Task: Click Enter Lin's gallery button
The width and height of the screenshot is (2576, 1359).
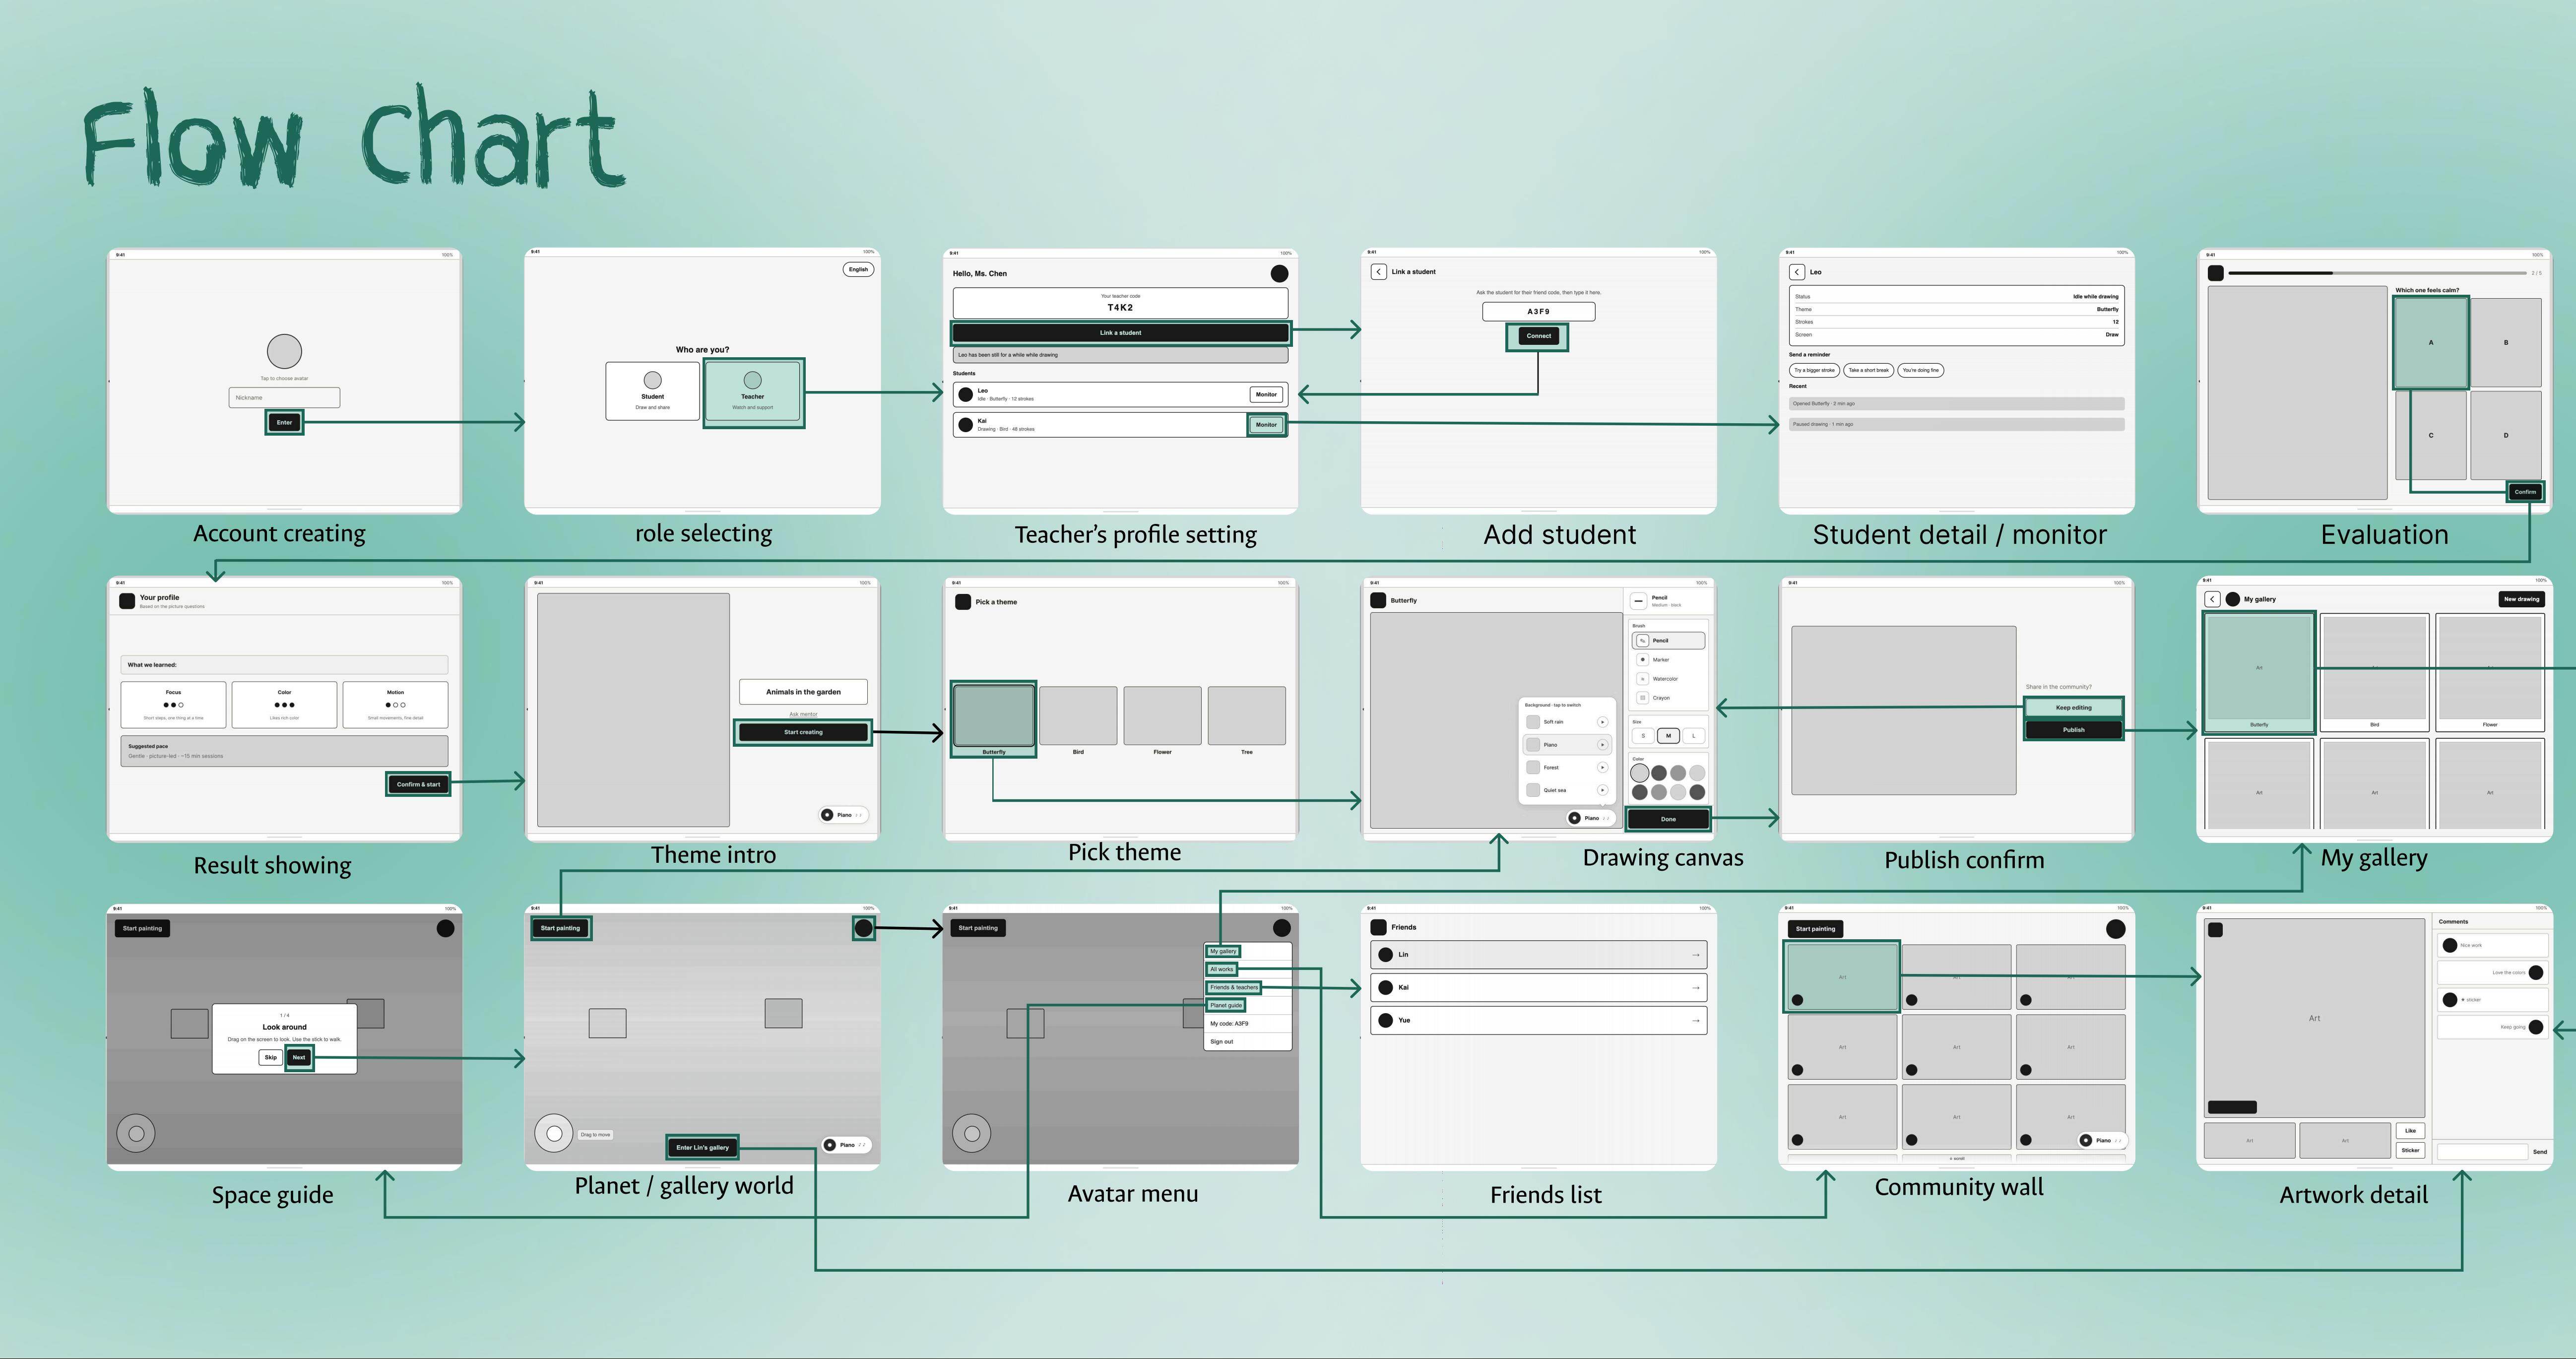Action: coord(702,1147)
